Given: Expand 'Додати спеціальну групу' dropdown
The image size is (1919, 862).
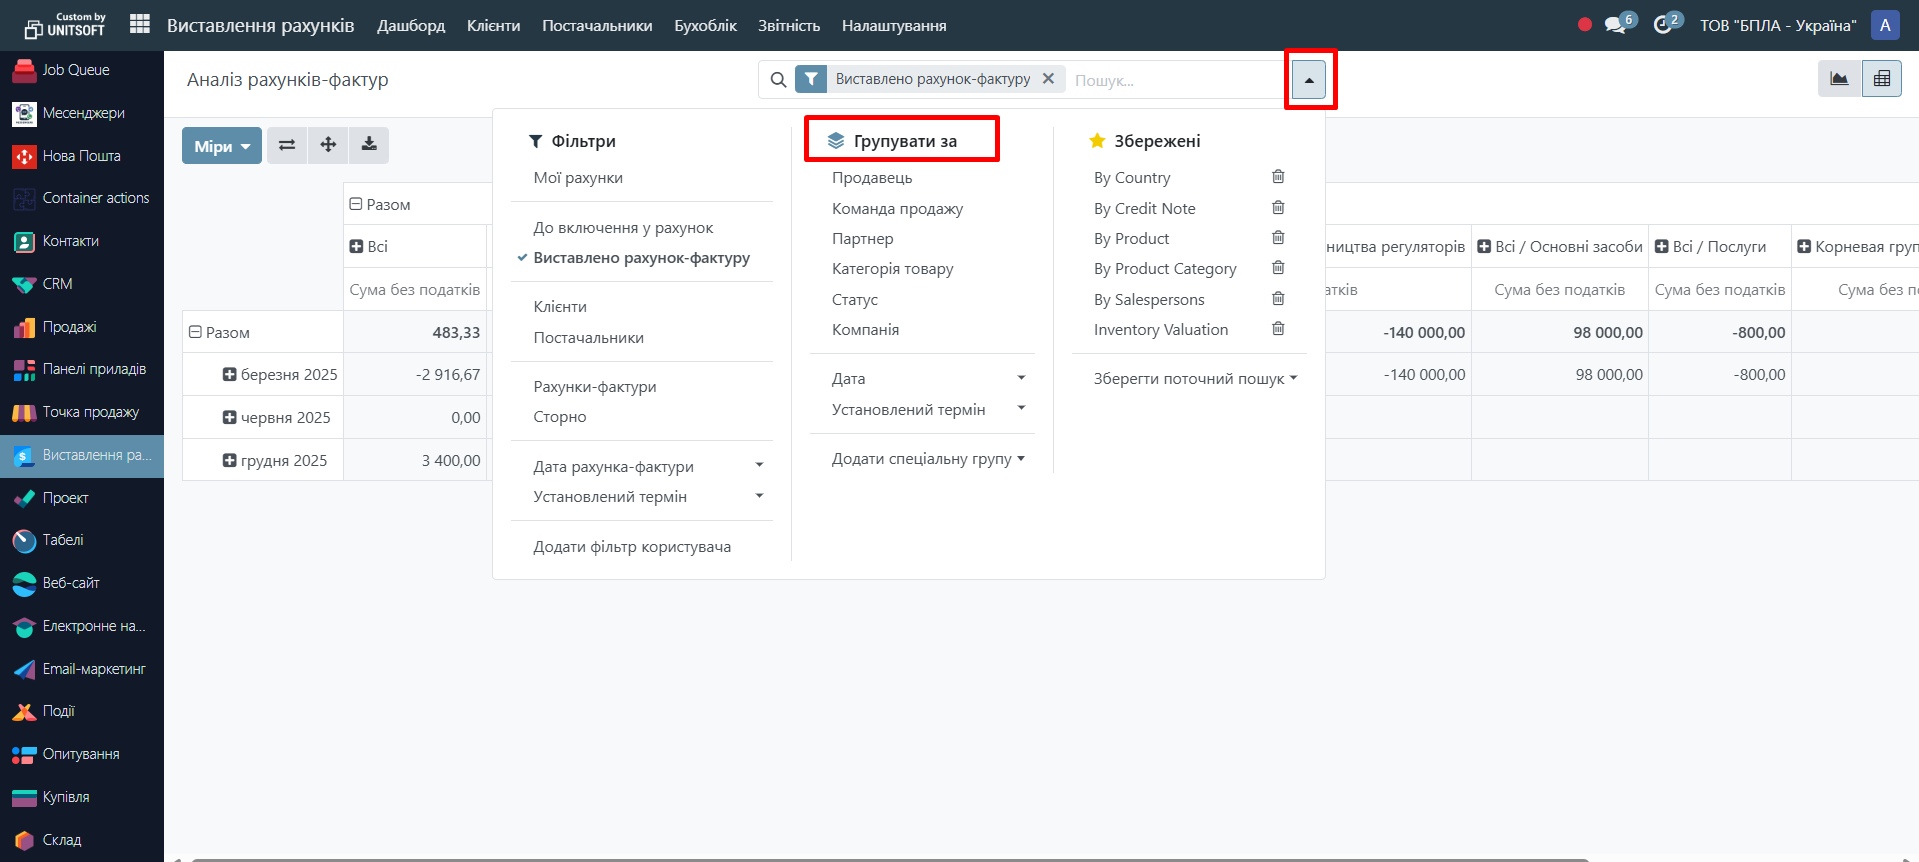Looking at the screenshot, I should point(927,459).
